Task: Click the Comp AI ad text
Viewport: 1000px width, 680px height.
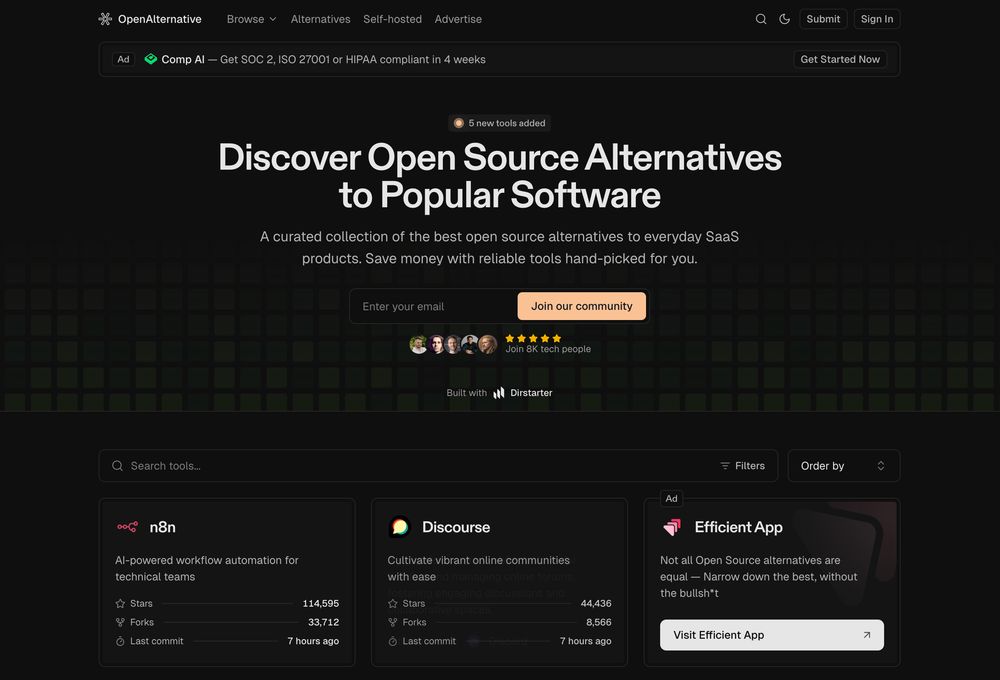Action: coord(323,59)
